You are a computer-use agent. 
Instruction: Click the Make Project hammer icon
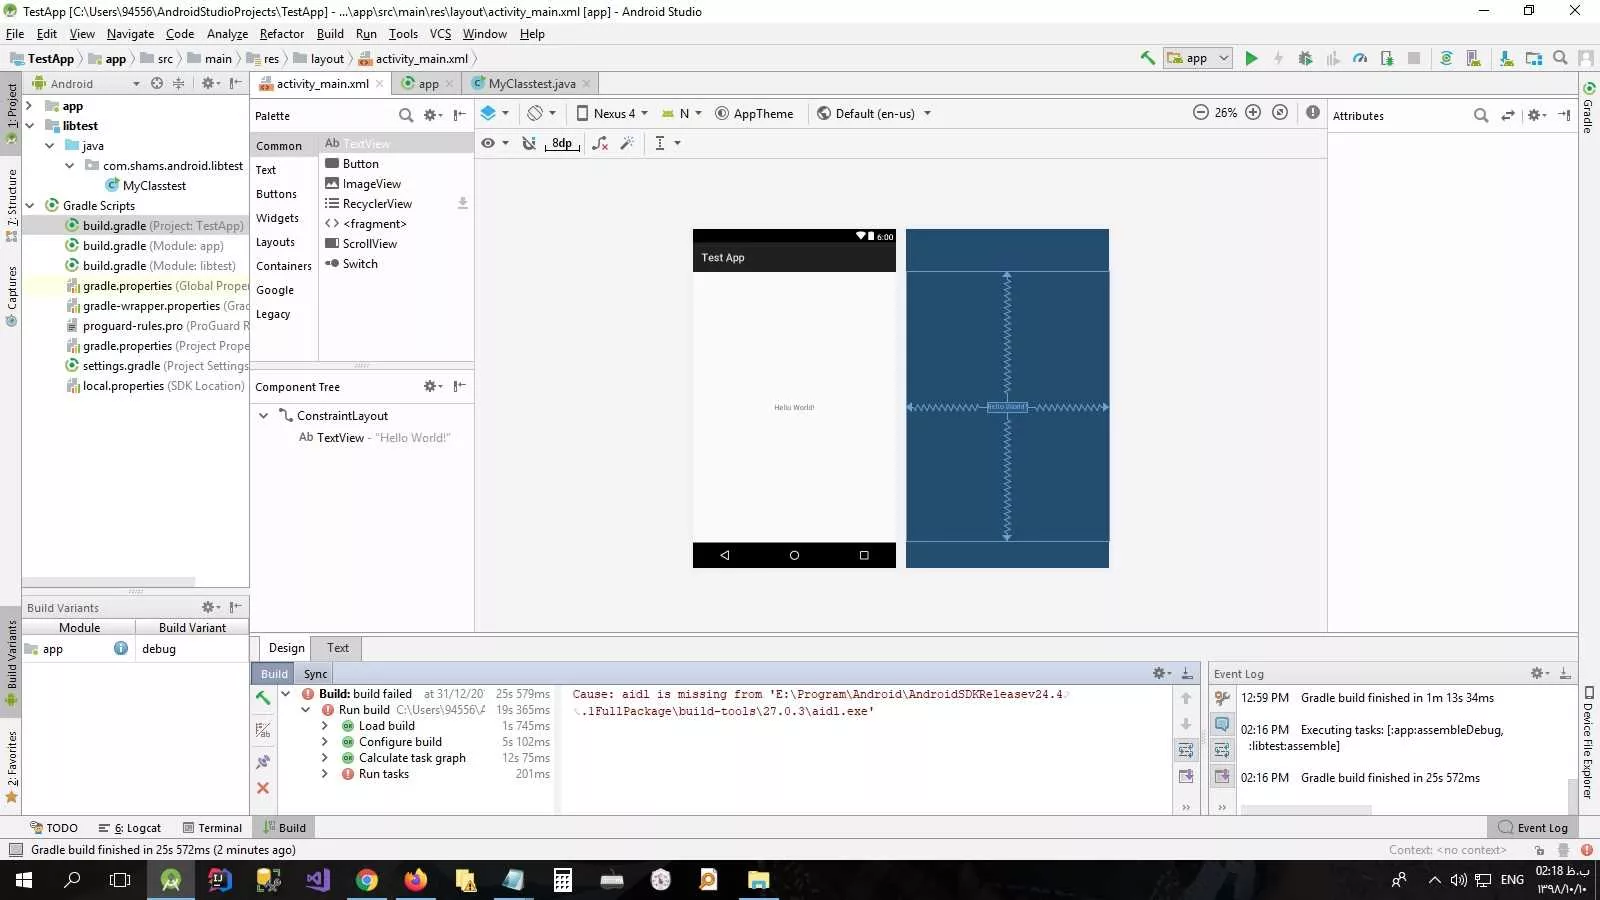coord(1148,58)
